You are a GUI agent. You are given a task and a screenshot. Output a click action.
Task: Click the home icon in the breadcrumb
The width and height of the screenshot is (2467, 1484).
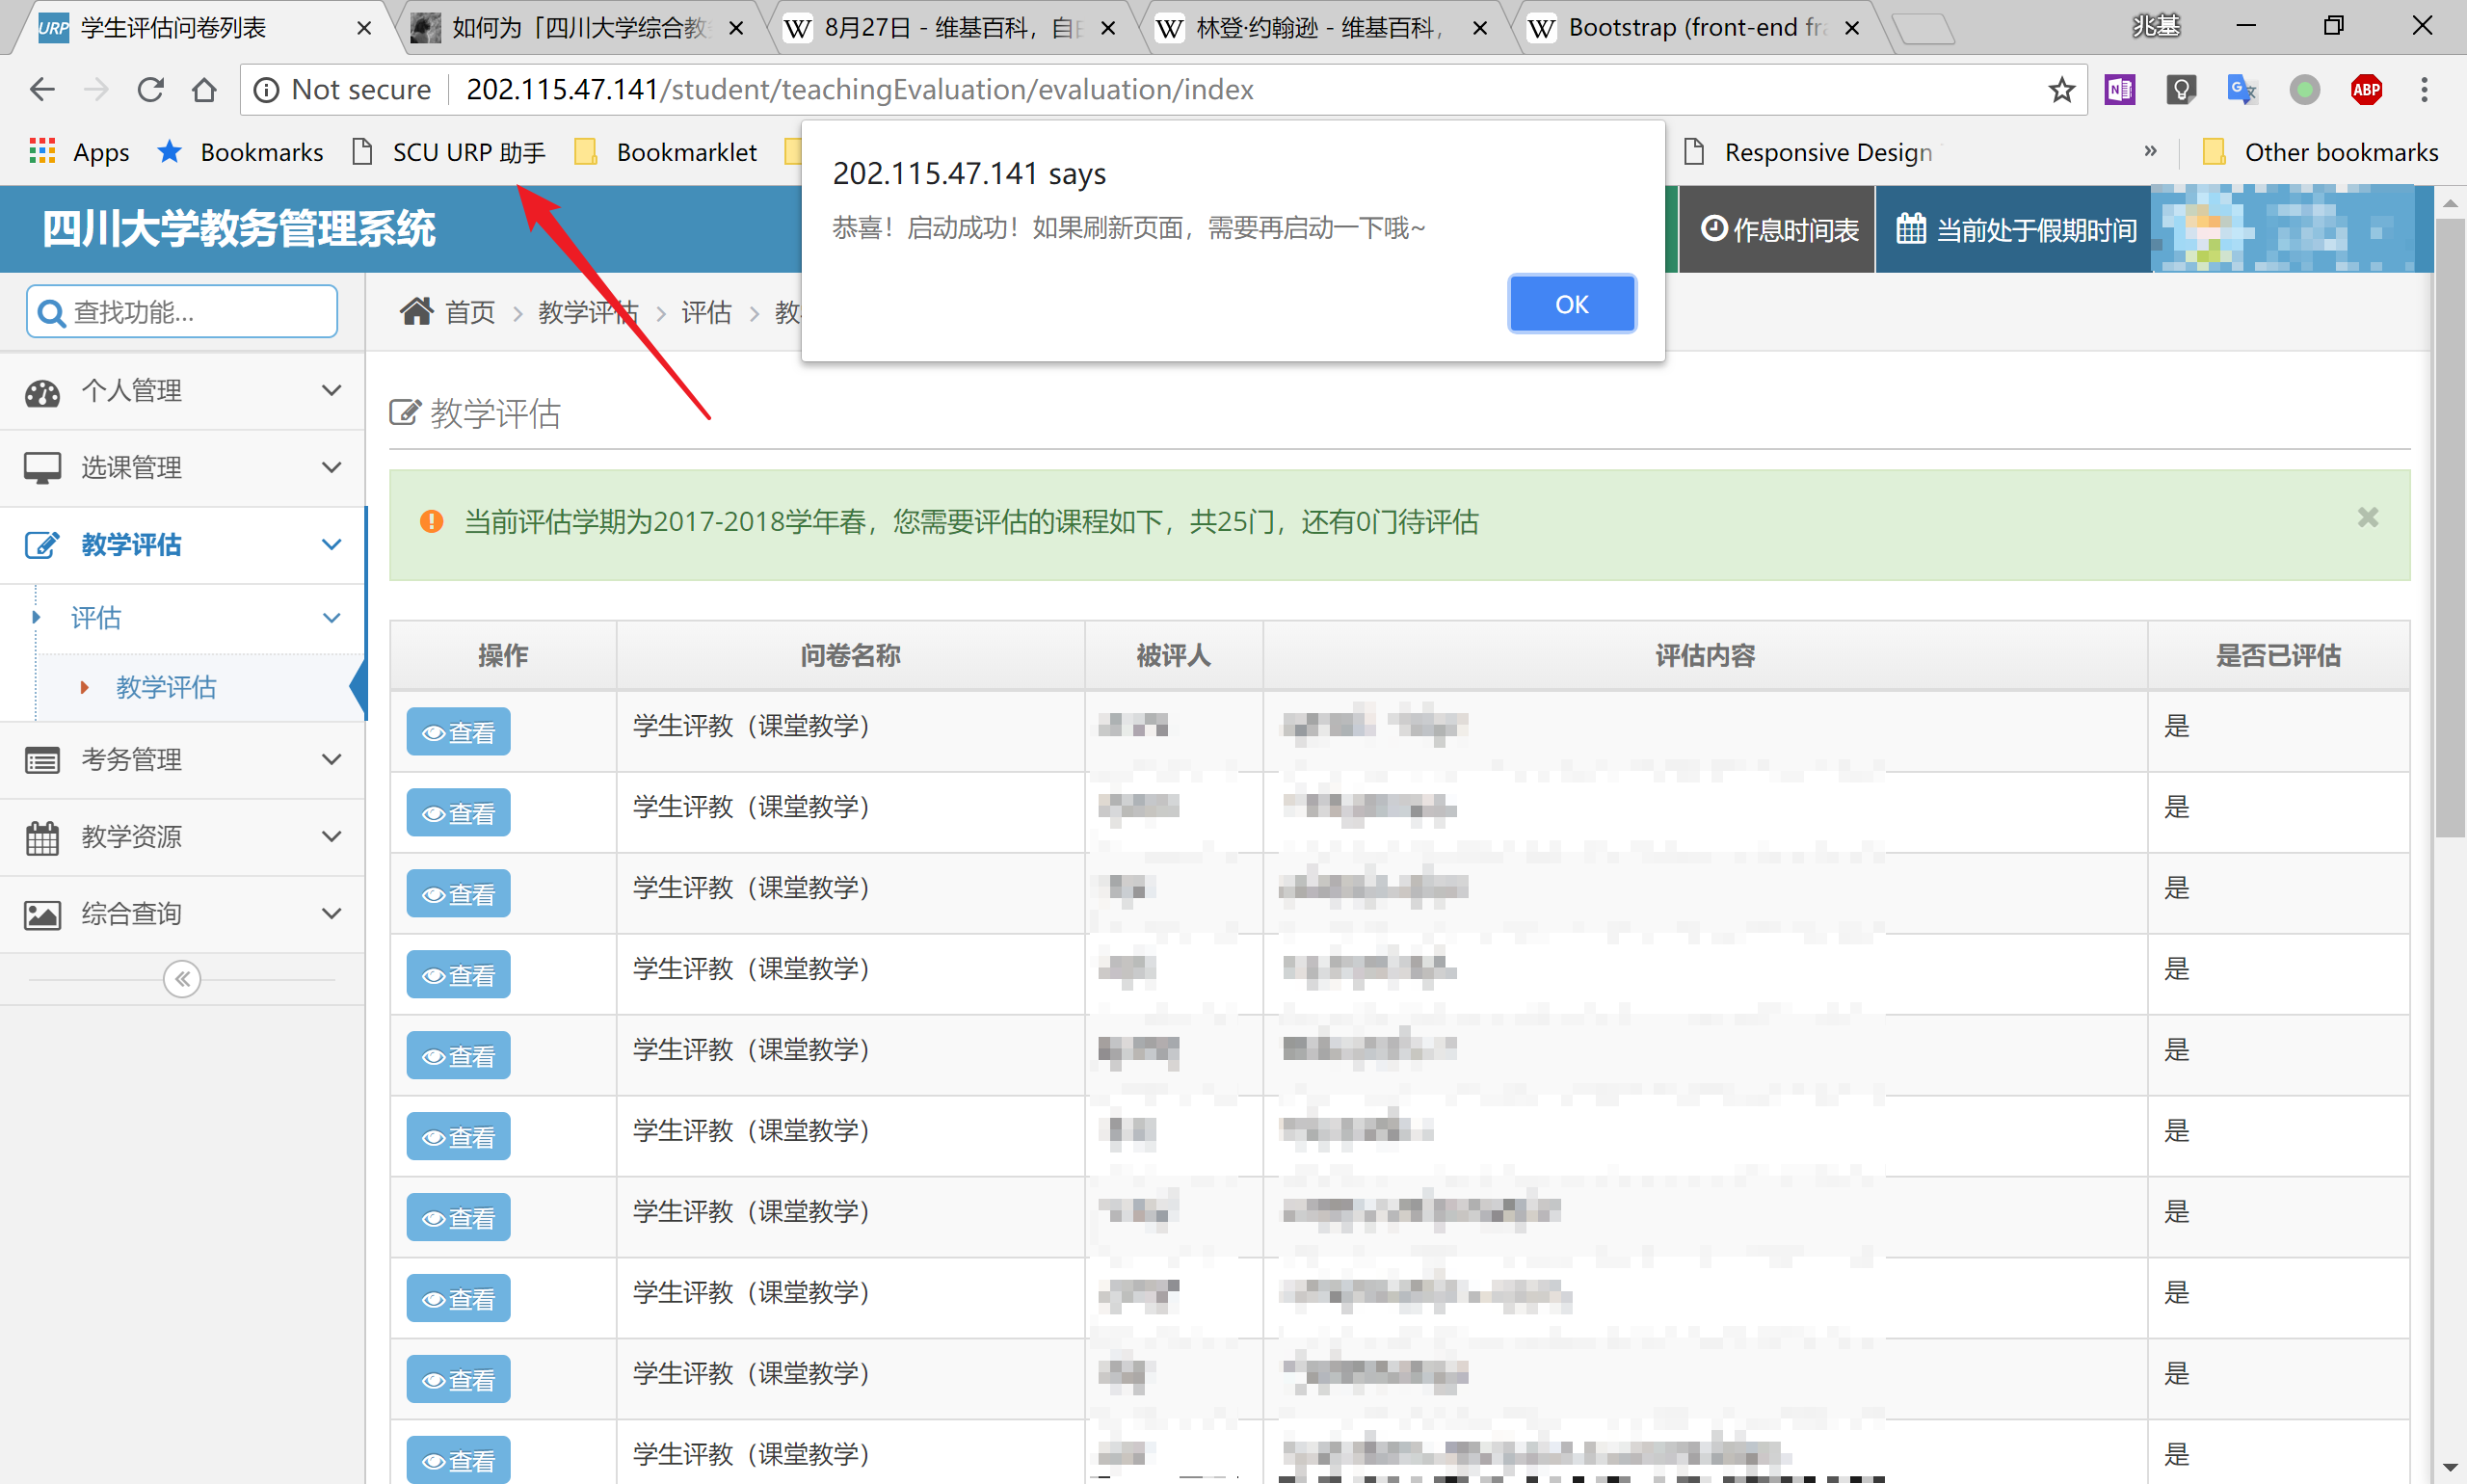click(x=418, y=311)
